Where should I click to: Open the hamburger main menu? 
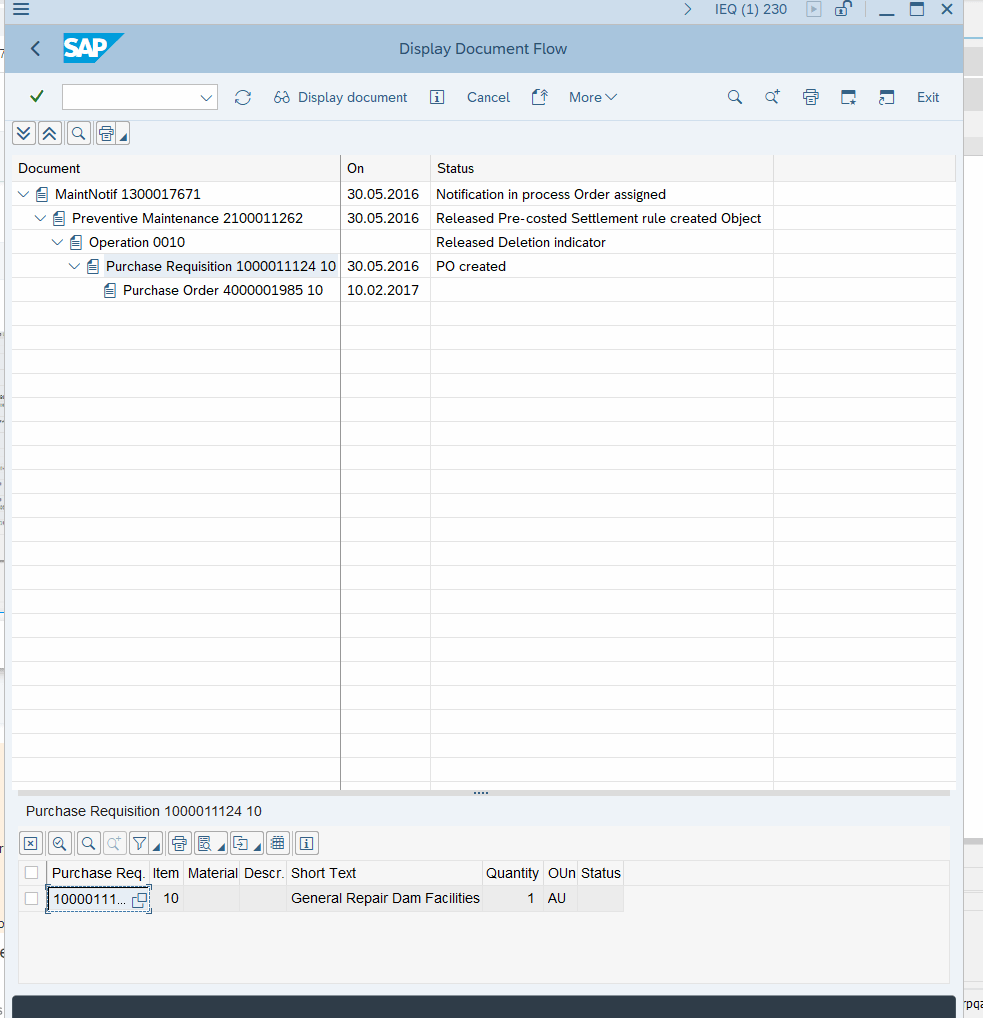pos(20,10)
